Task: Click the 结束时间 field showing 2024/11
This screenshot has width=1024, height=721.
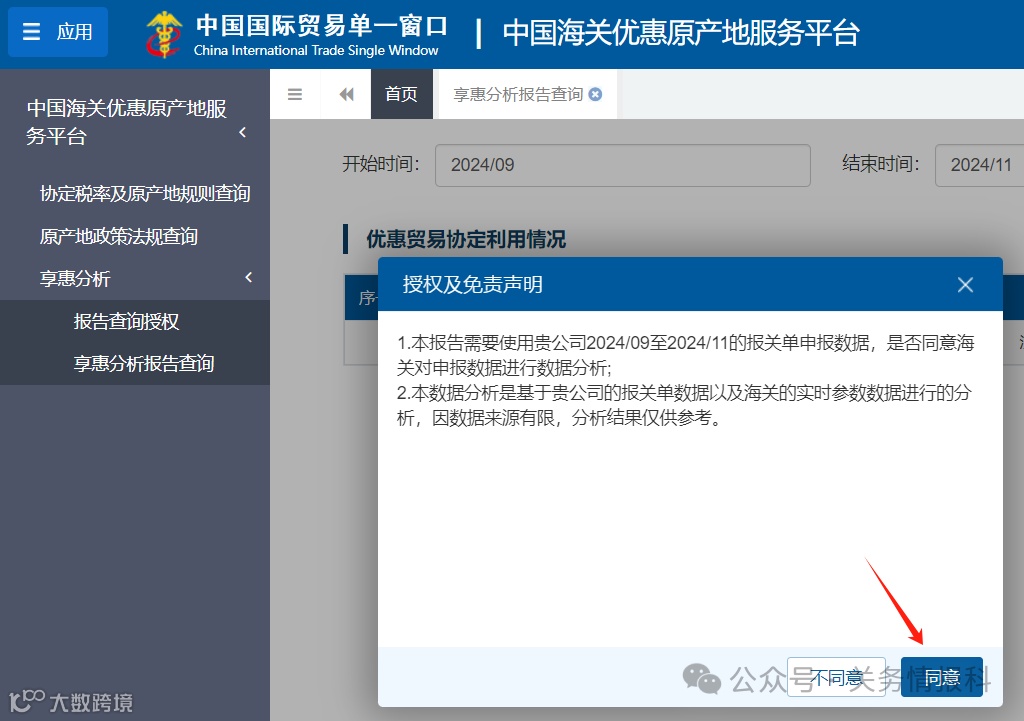Action: (x=980, y=165)
